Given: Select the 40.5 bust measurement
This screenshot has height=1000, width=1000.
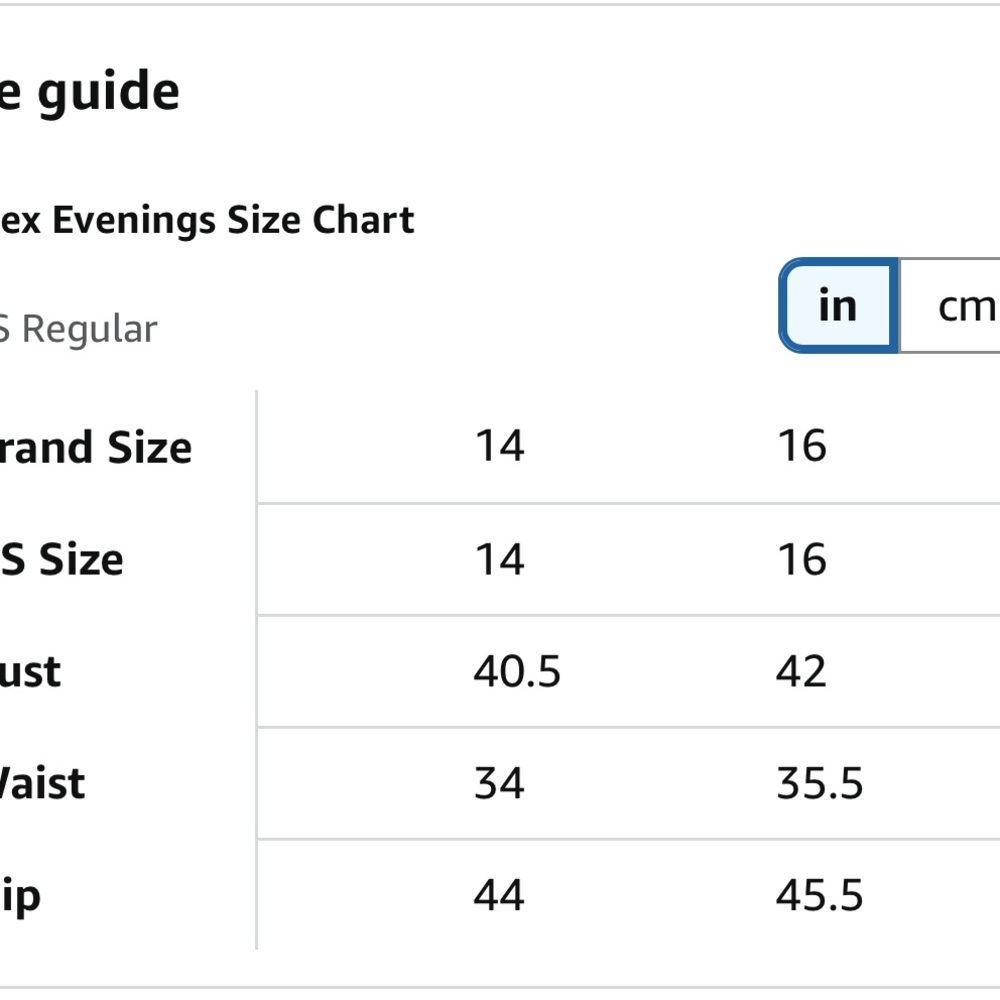Looking at the screenshot, I should coord(517,672).
